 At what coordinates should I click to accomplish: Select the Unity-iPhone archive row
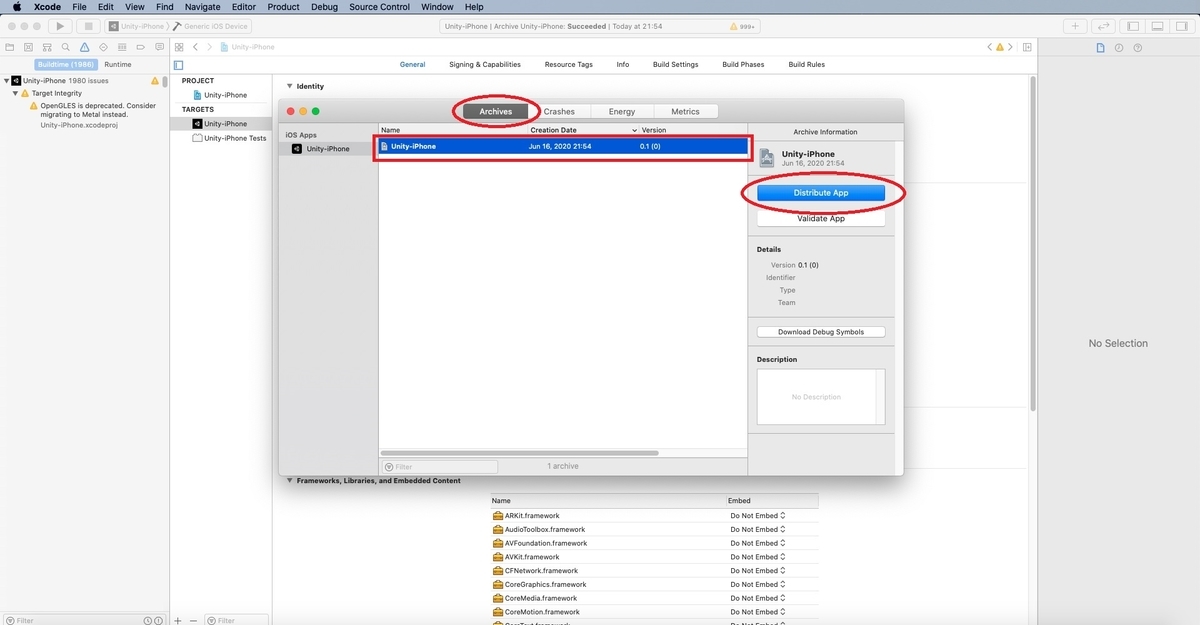(x=563, y=147)
